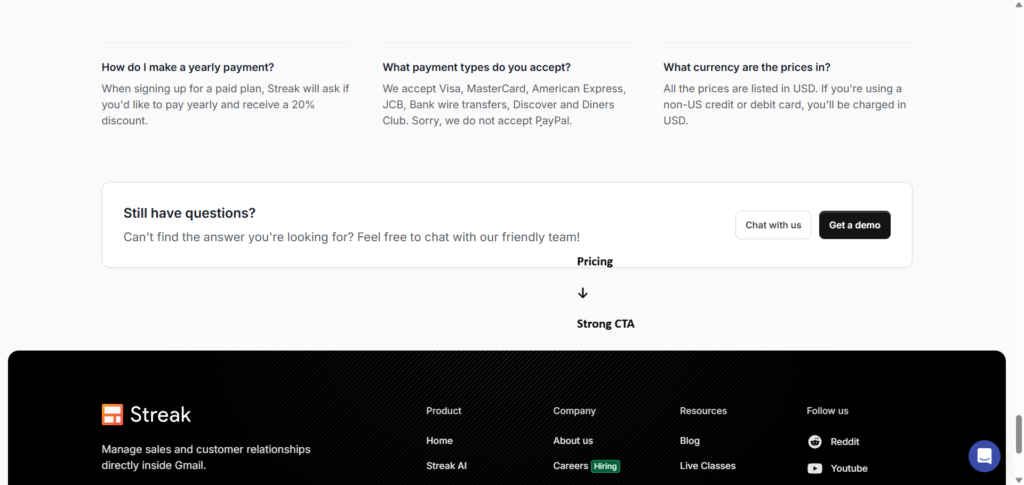Viewport: 1024px width, 485px height.
Task: Click the Hiring badge next to Careers
Action: pos(605,466)
